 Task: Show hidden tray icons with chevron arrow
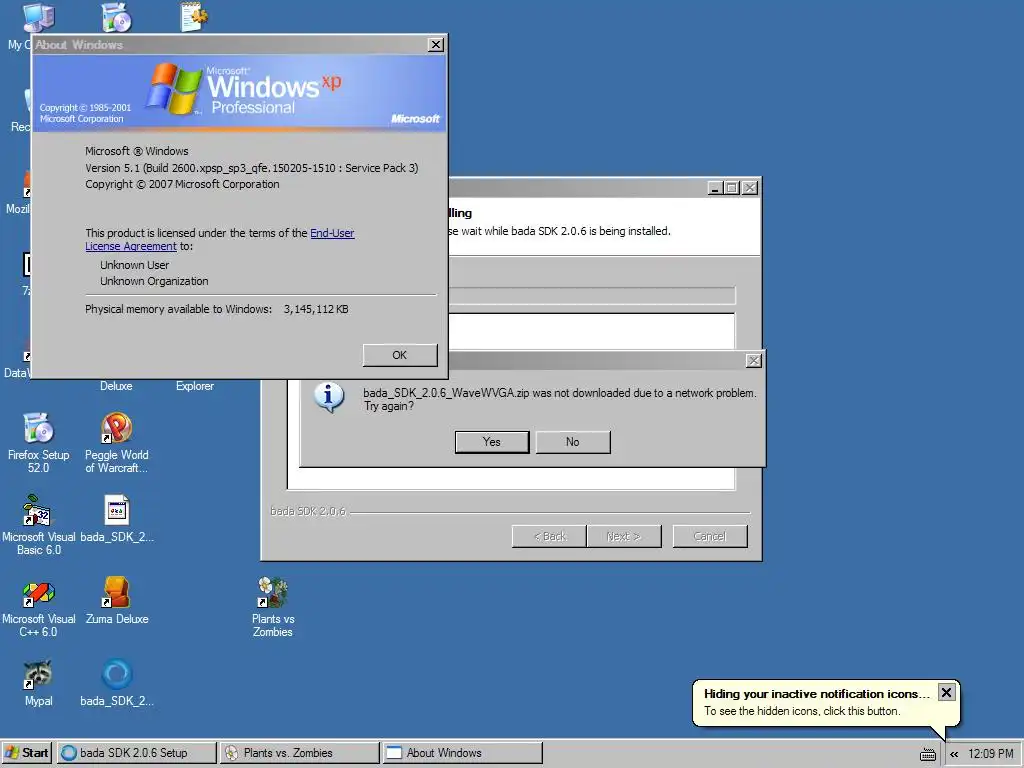(x=954, y=754)
